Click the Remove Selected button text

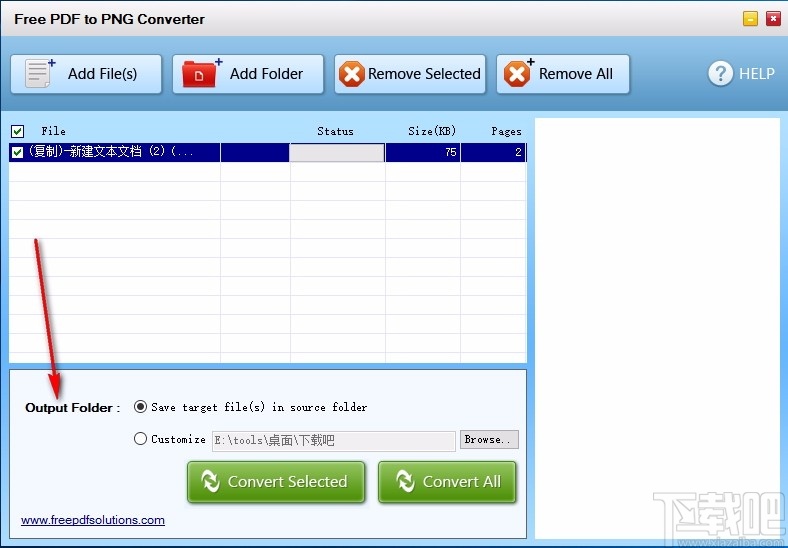(x=424, y=74)
